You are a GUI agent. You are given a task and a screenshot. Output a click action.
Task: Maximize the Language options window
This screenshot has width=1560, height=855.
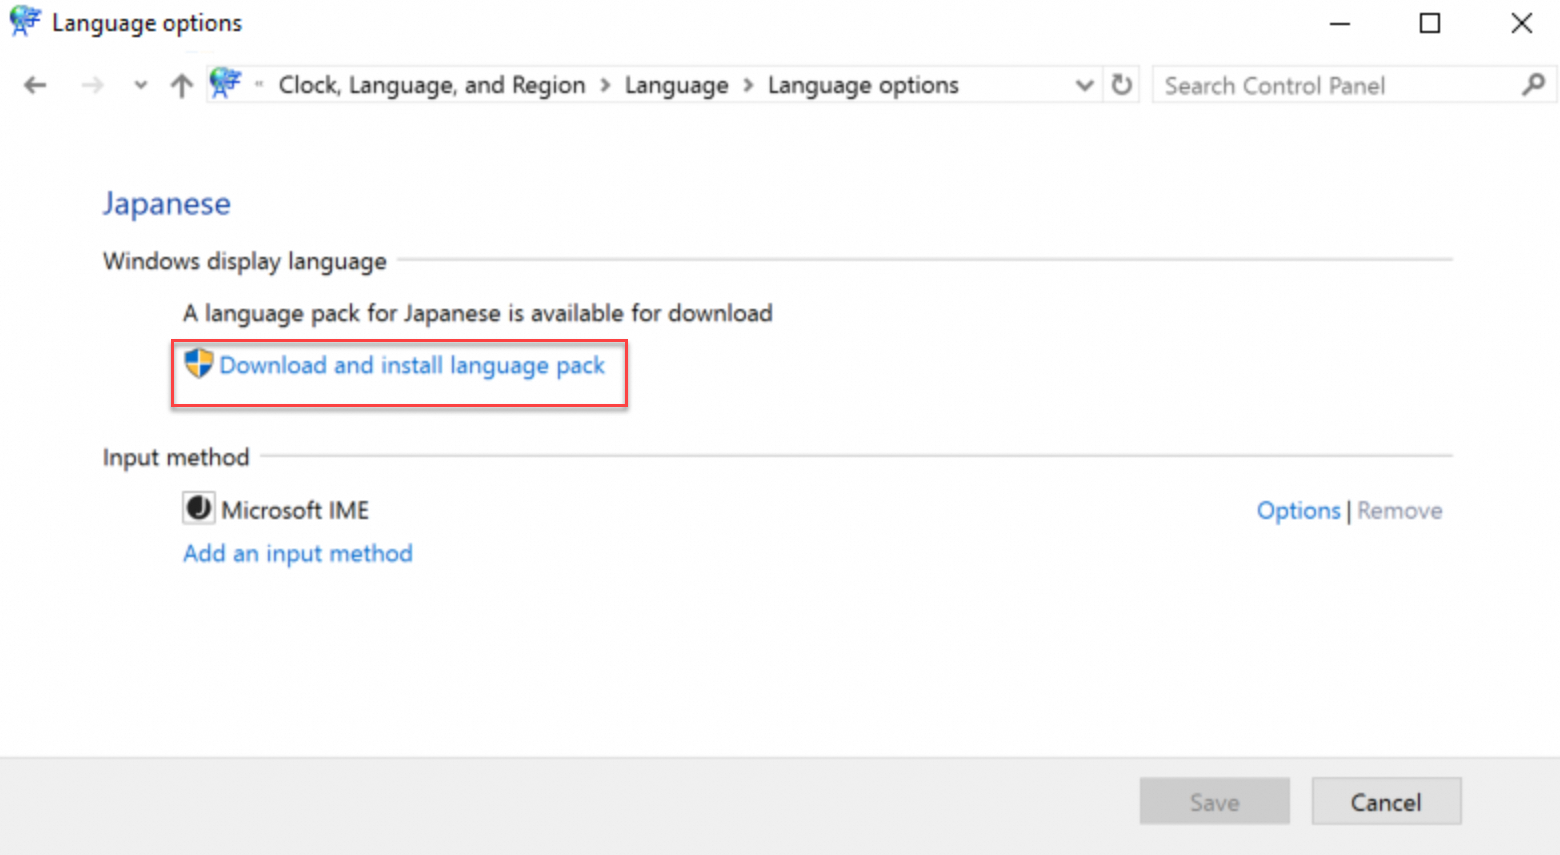[x=1430, y=23]
